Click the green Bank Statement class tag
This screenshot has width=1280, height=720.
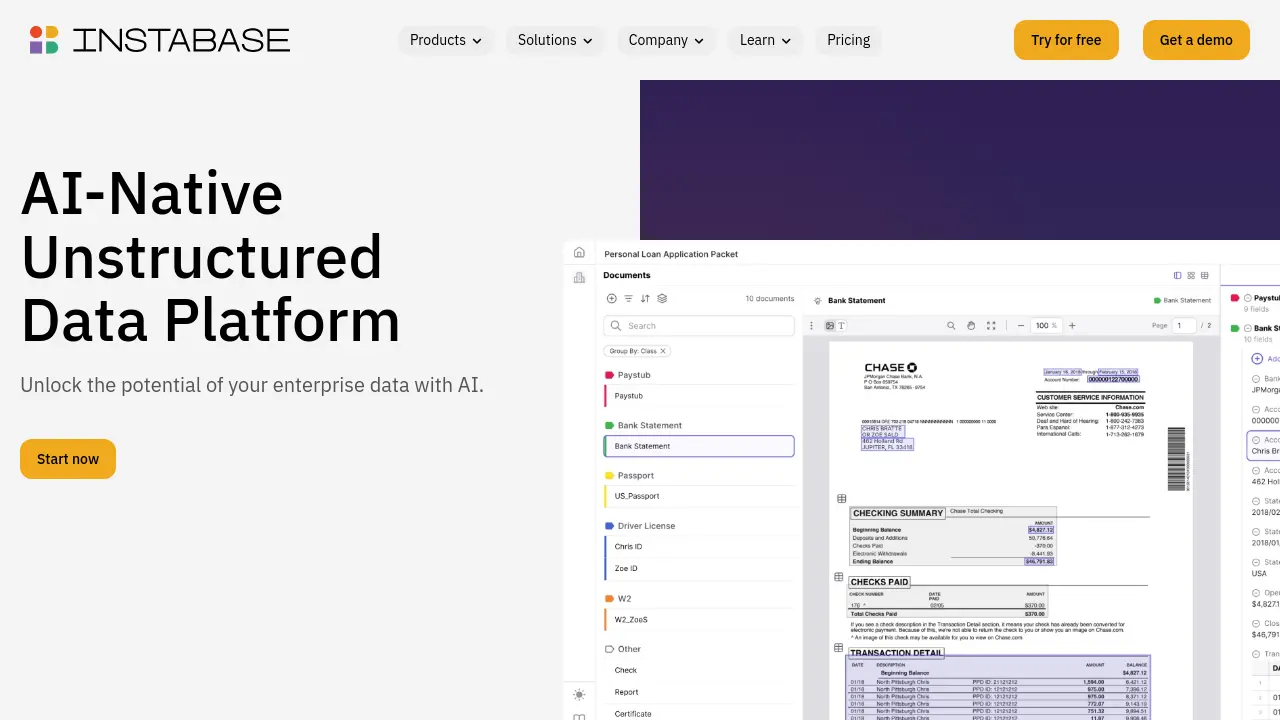[1182, 300]
